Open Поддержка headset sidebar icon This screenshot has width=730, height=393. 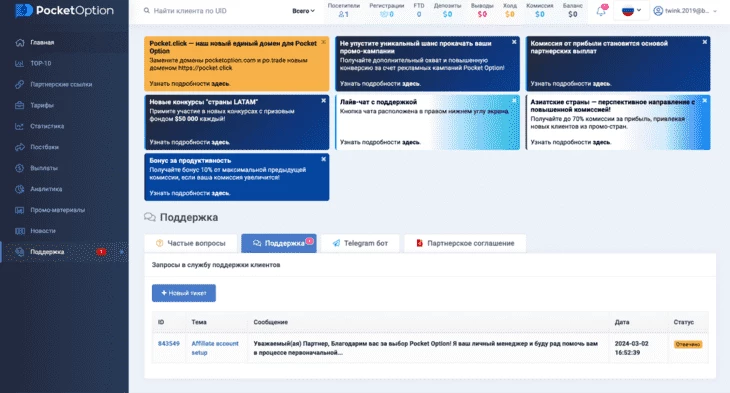(x=20, y=252)
